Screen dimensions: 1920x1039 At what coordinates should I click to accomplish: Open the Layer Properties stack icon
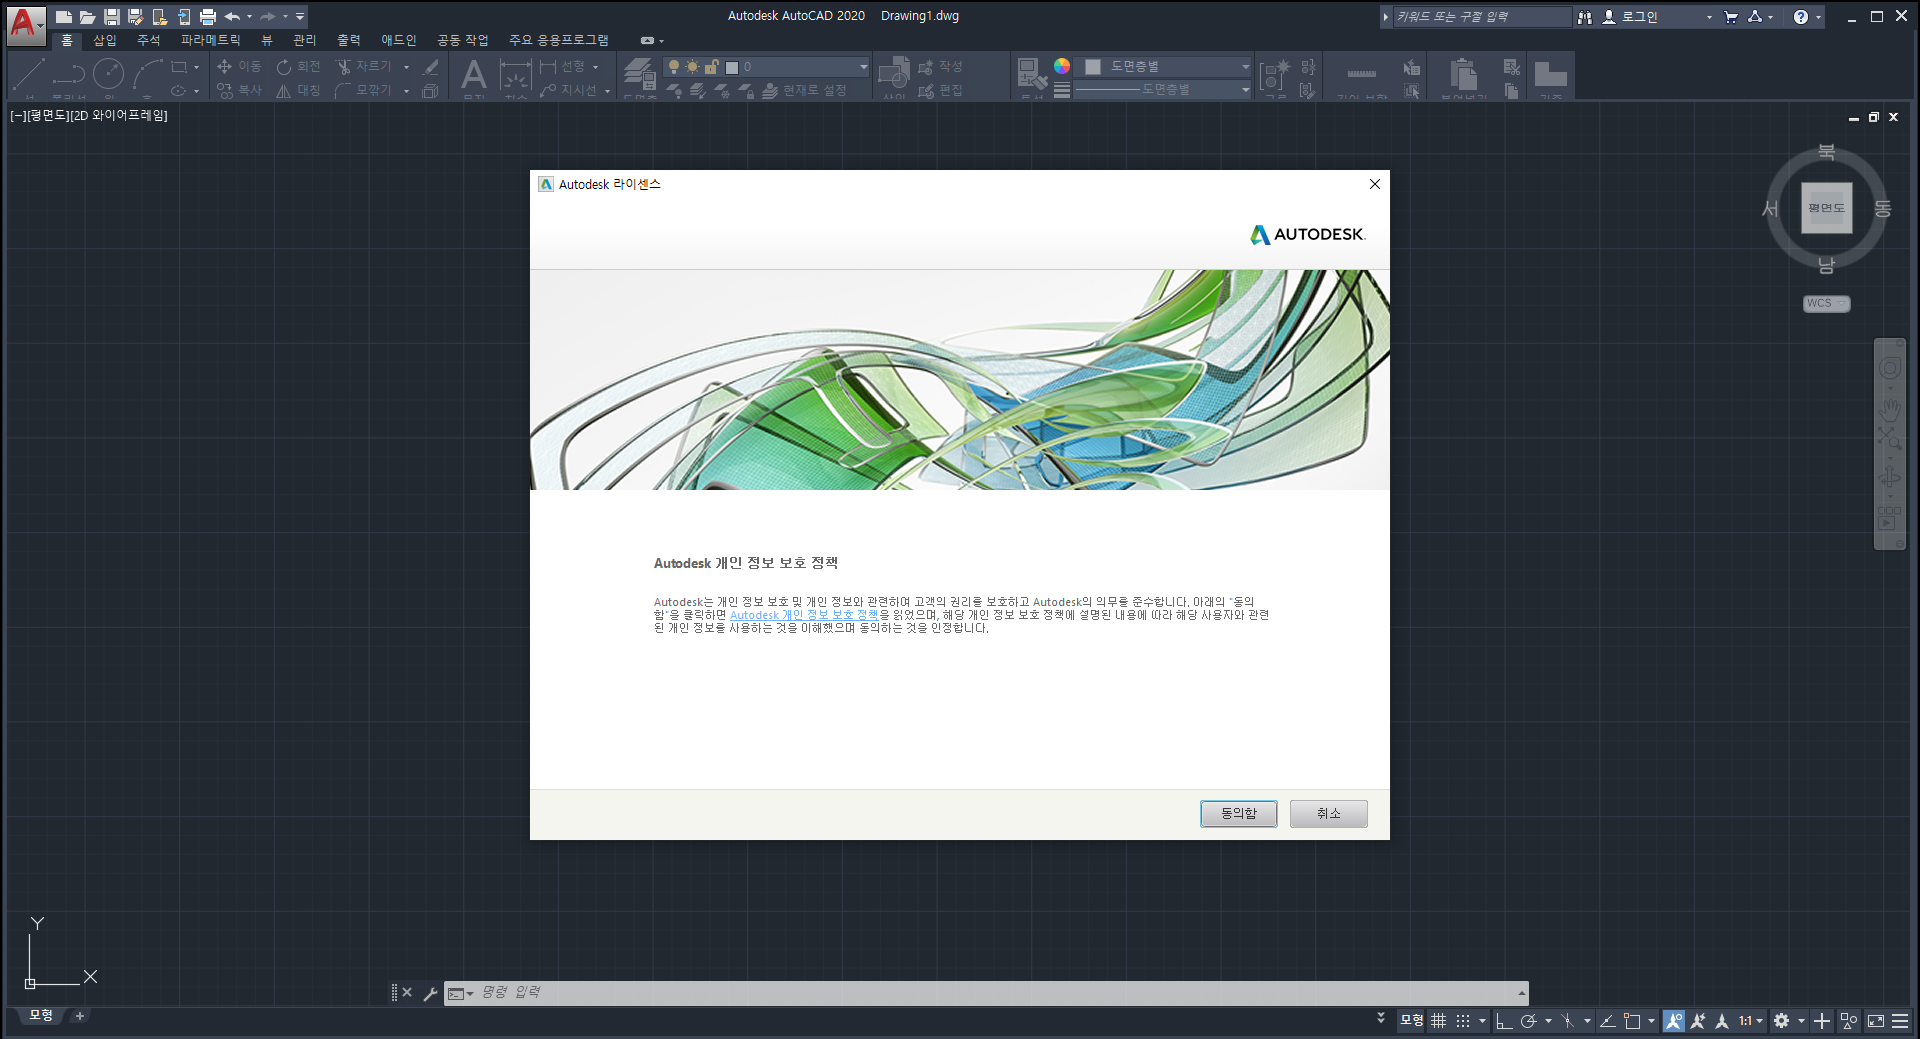tap(639, 74)
